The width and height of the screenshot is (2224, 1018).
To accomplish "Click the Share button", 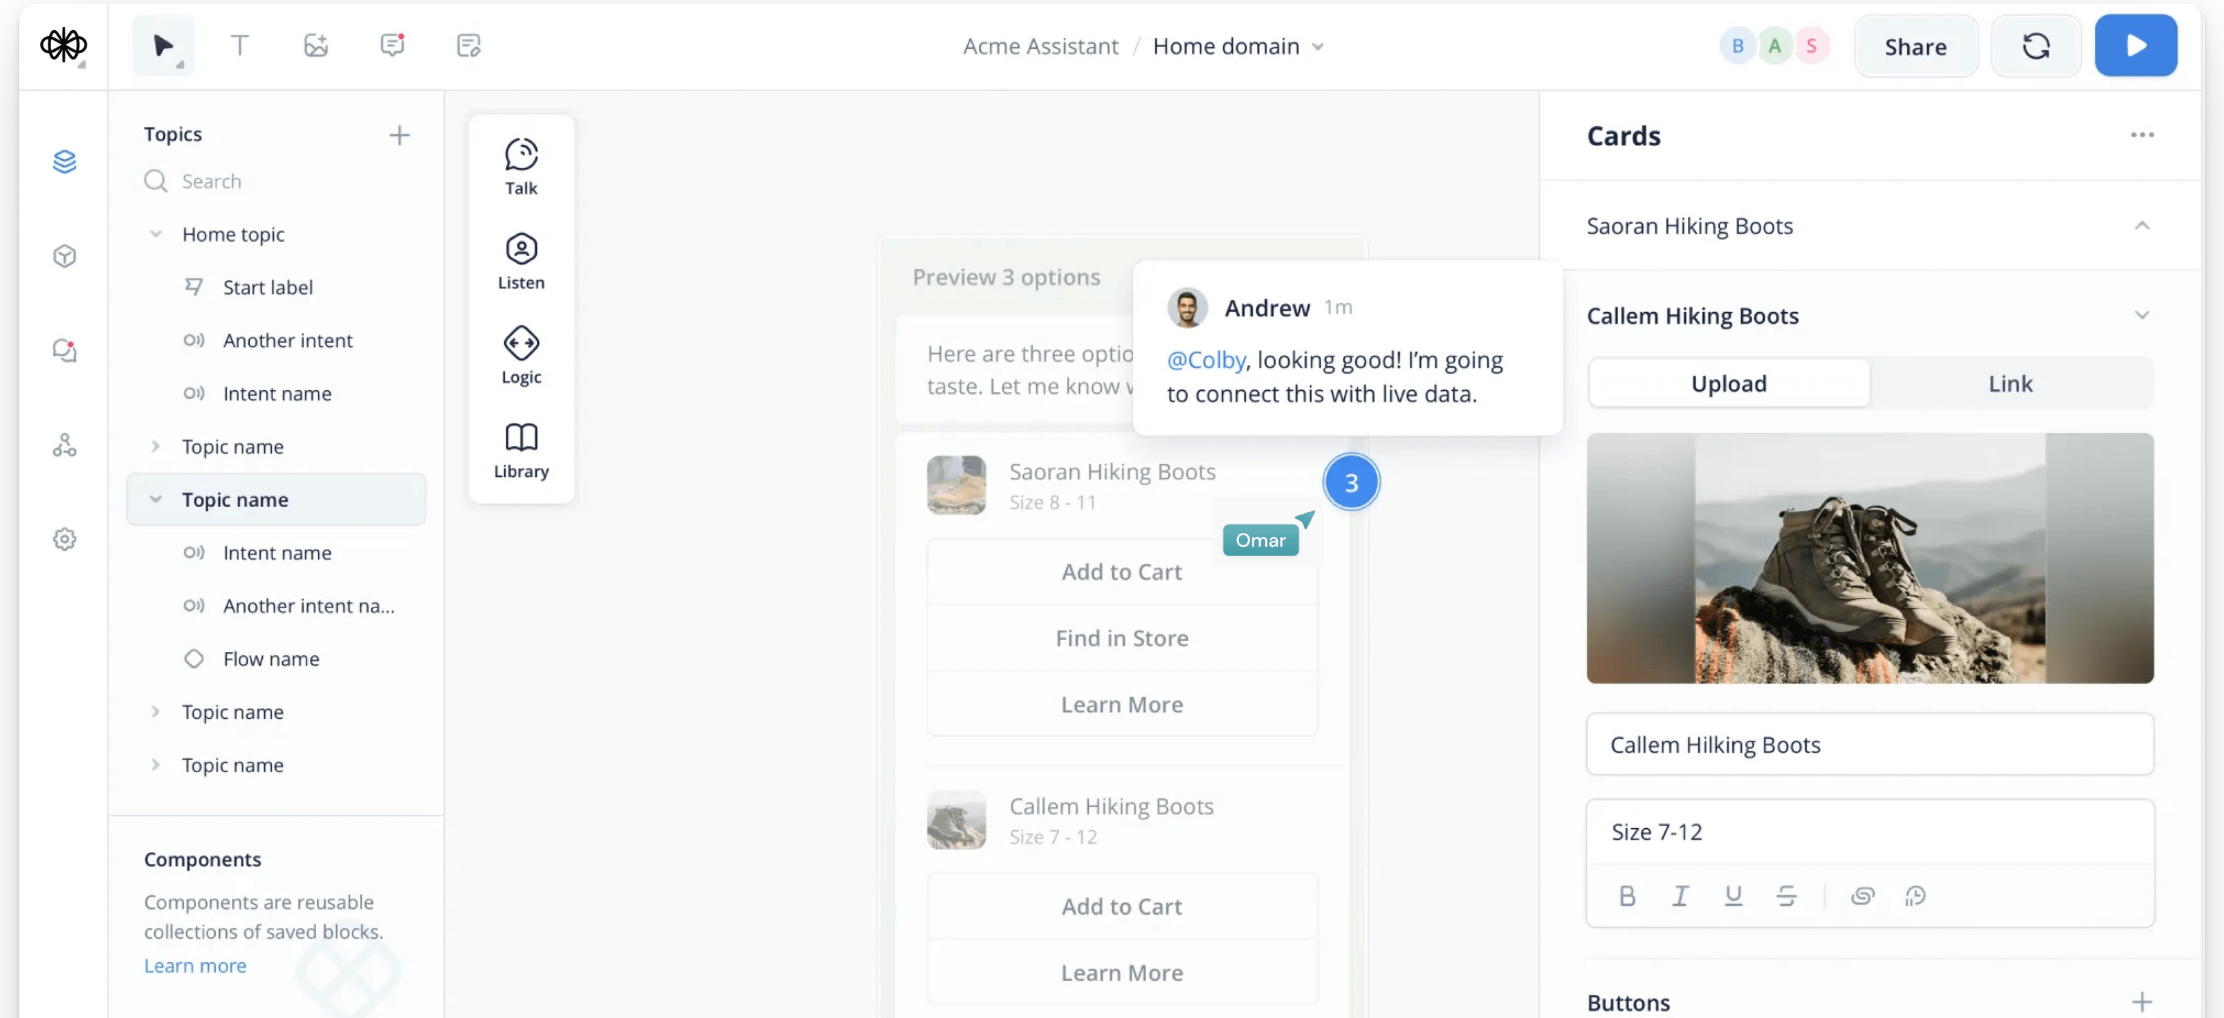I will (1915, 46).
